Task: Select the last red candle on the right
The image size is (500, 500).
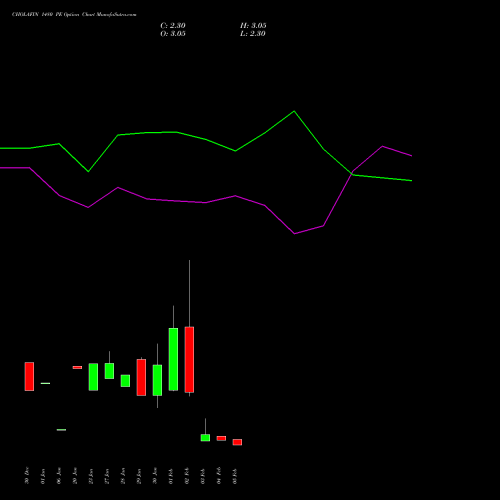Action: [x=237, y=442]
